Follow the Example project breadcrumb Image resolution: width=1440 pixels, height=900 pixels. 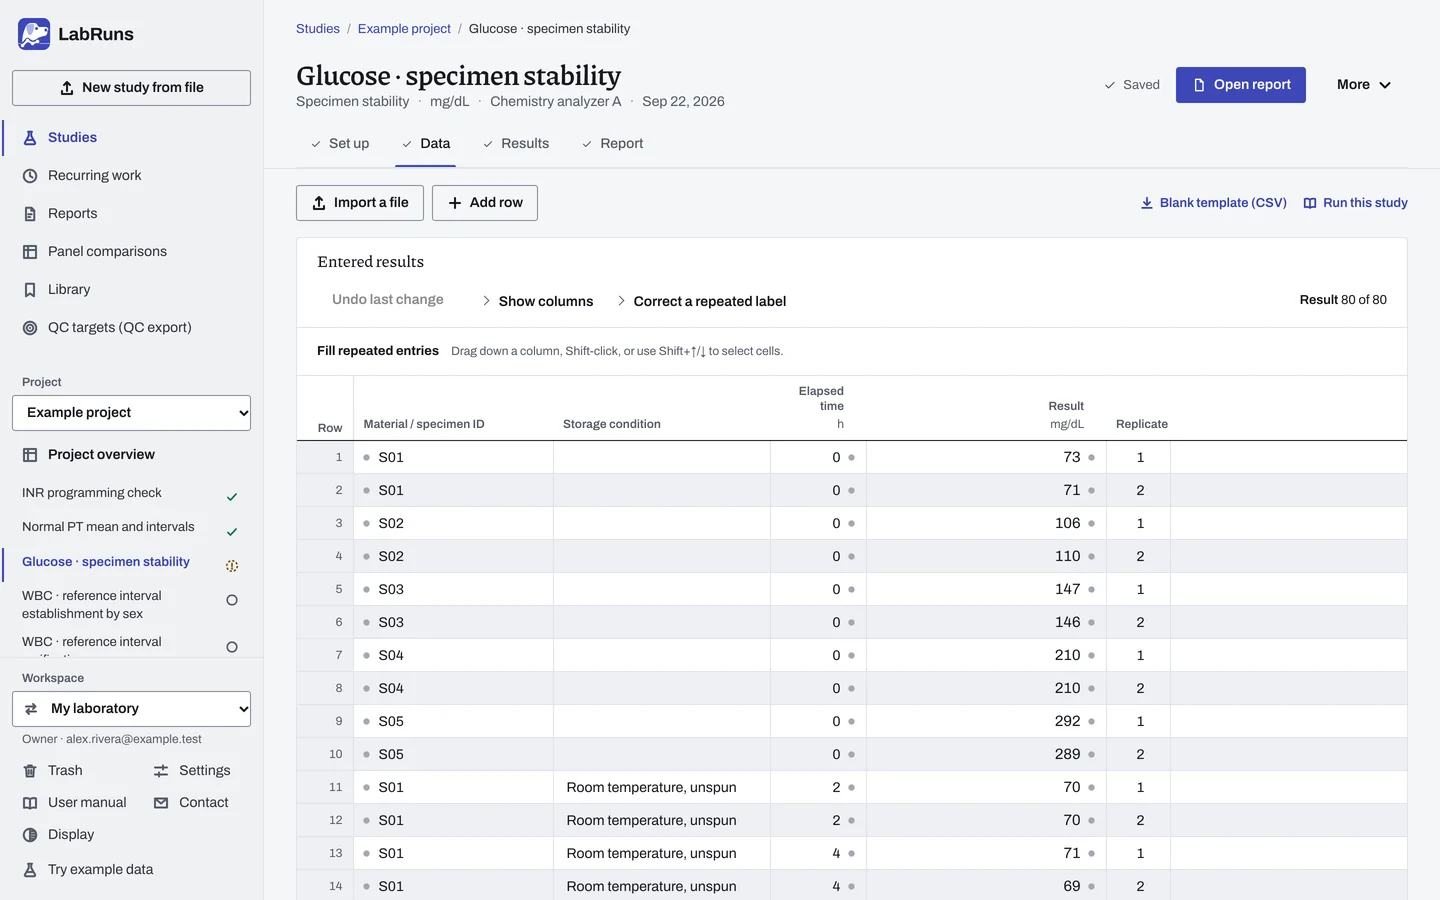click(x=404, y=29)
